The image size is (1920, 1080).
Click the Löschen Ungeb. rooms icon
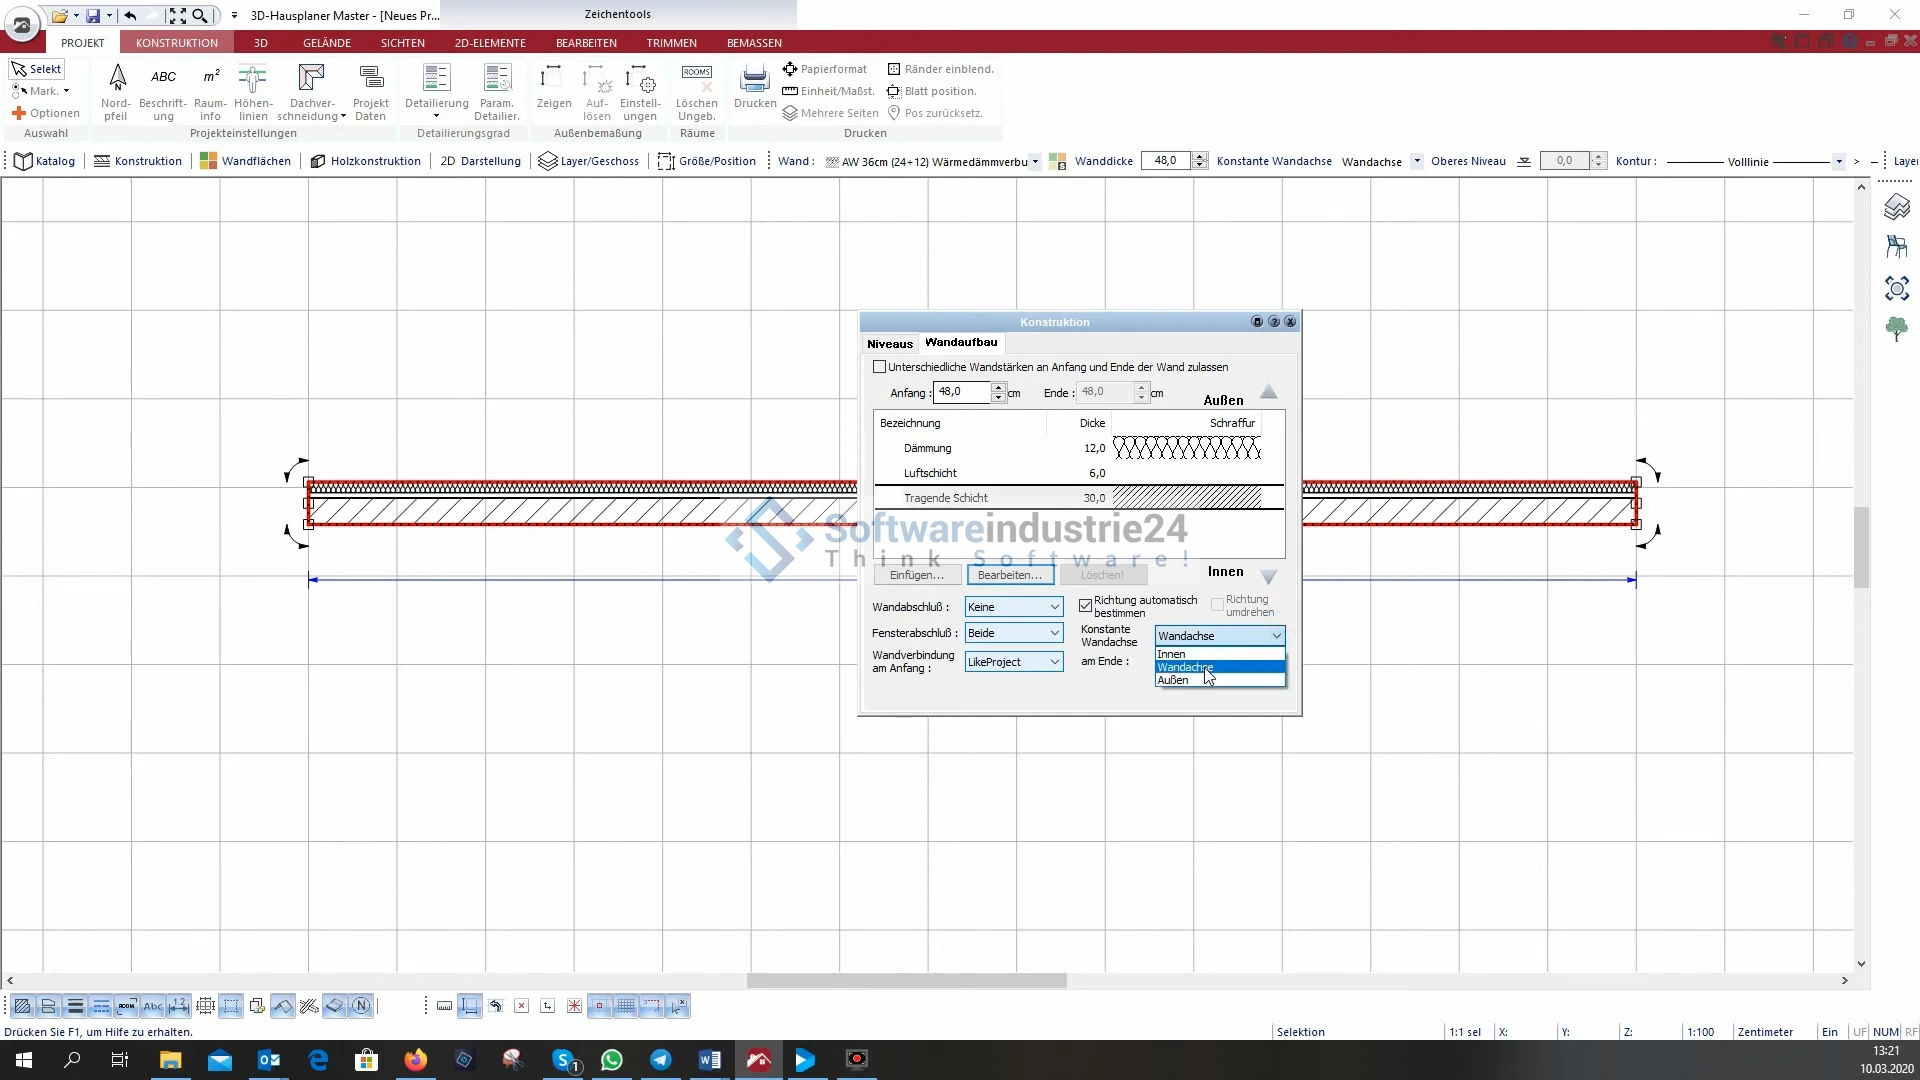tap(696, 78)
